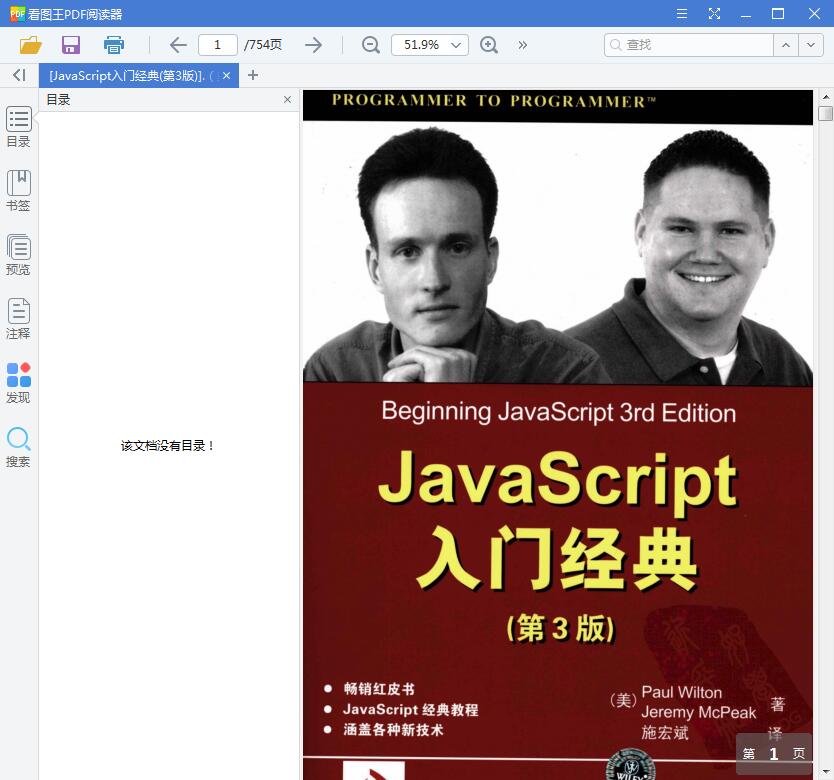The image size is (834, 780).
Task: Collapse the sidebar with the arrow icon
Action: 19,76
